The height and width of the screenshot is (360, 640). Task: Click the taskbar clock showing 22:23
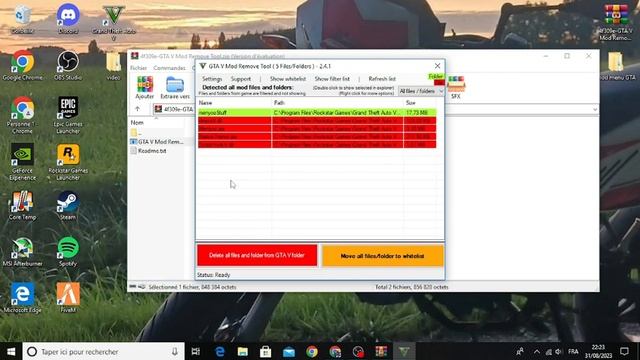(598, 351)
